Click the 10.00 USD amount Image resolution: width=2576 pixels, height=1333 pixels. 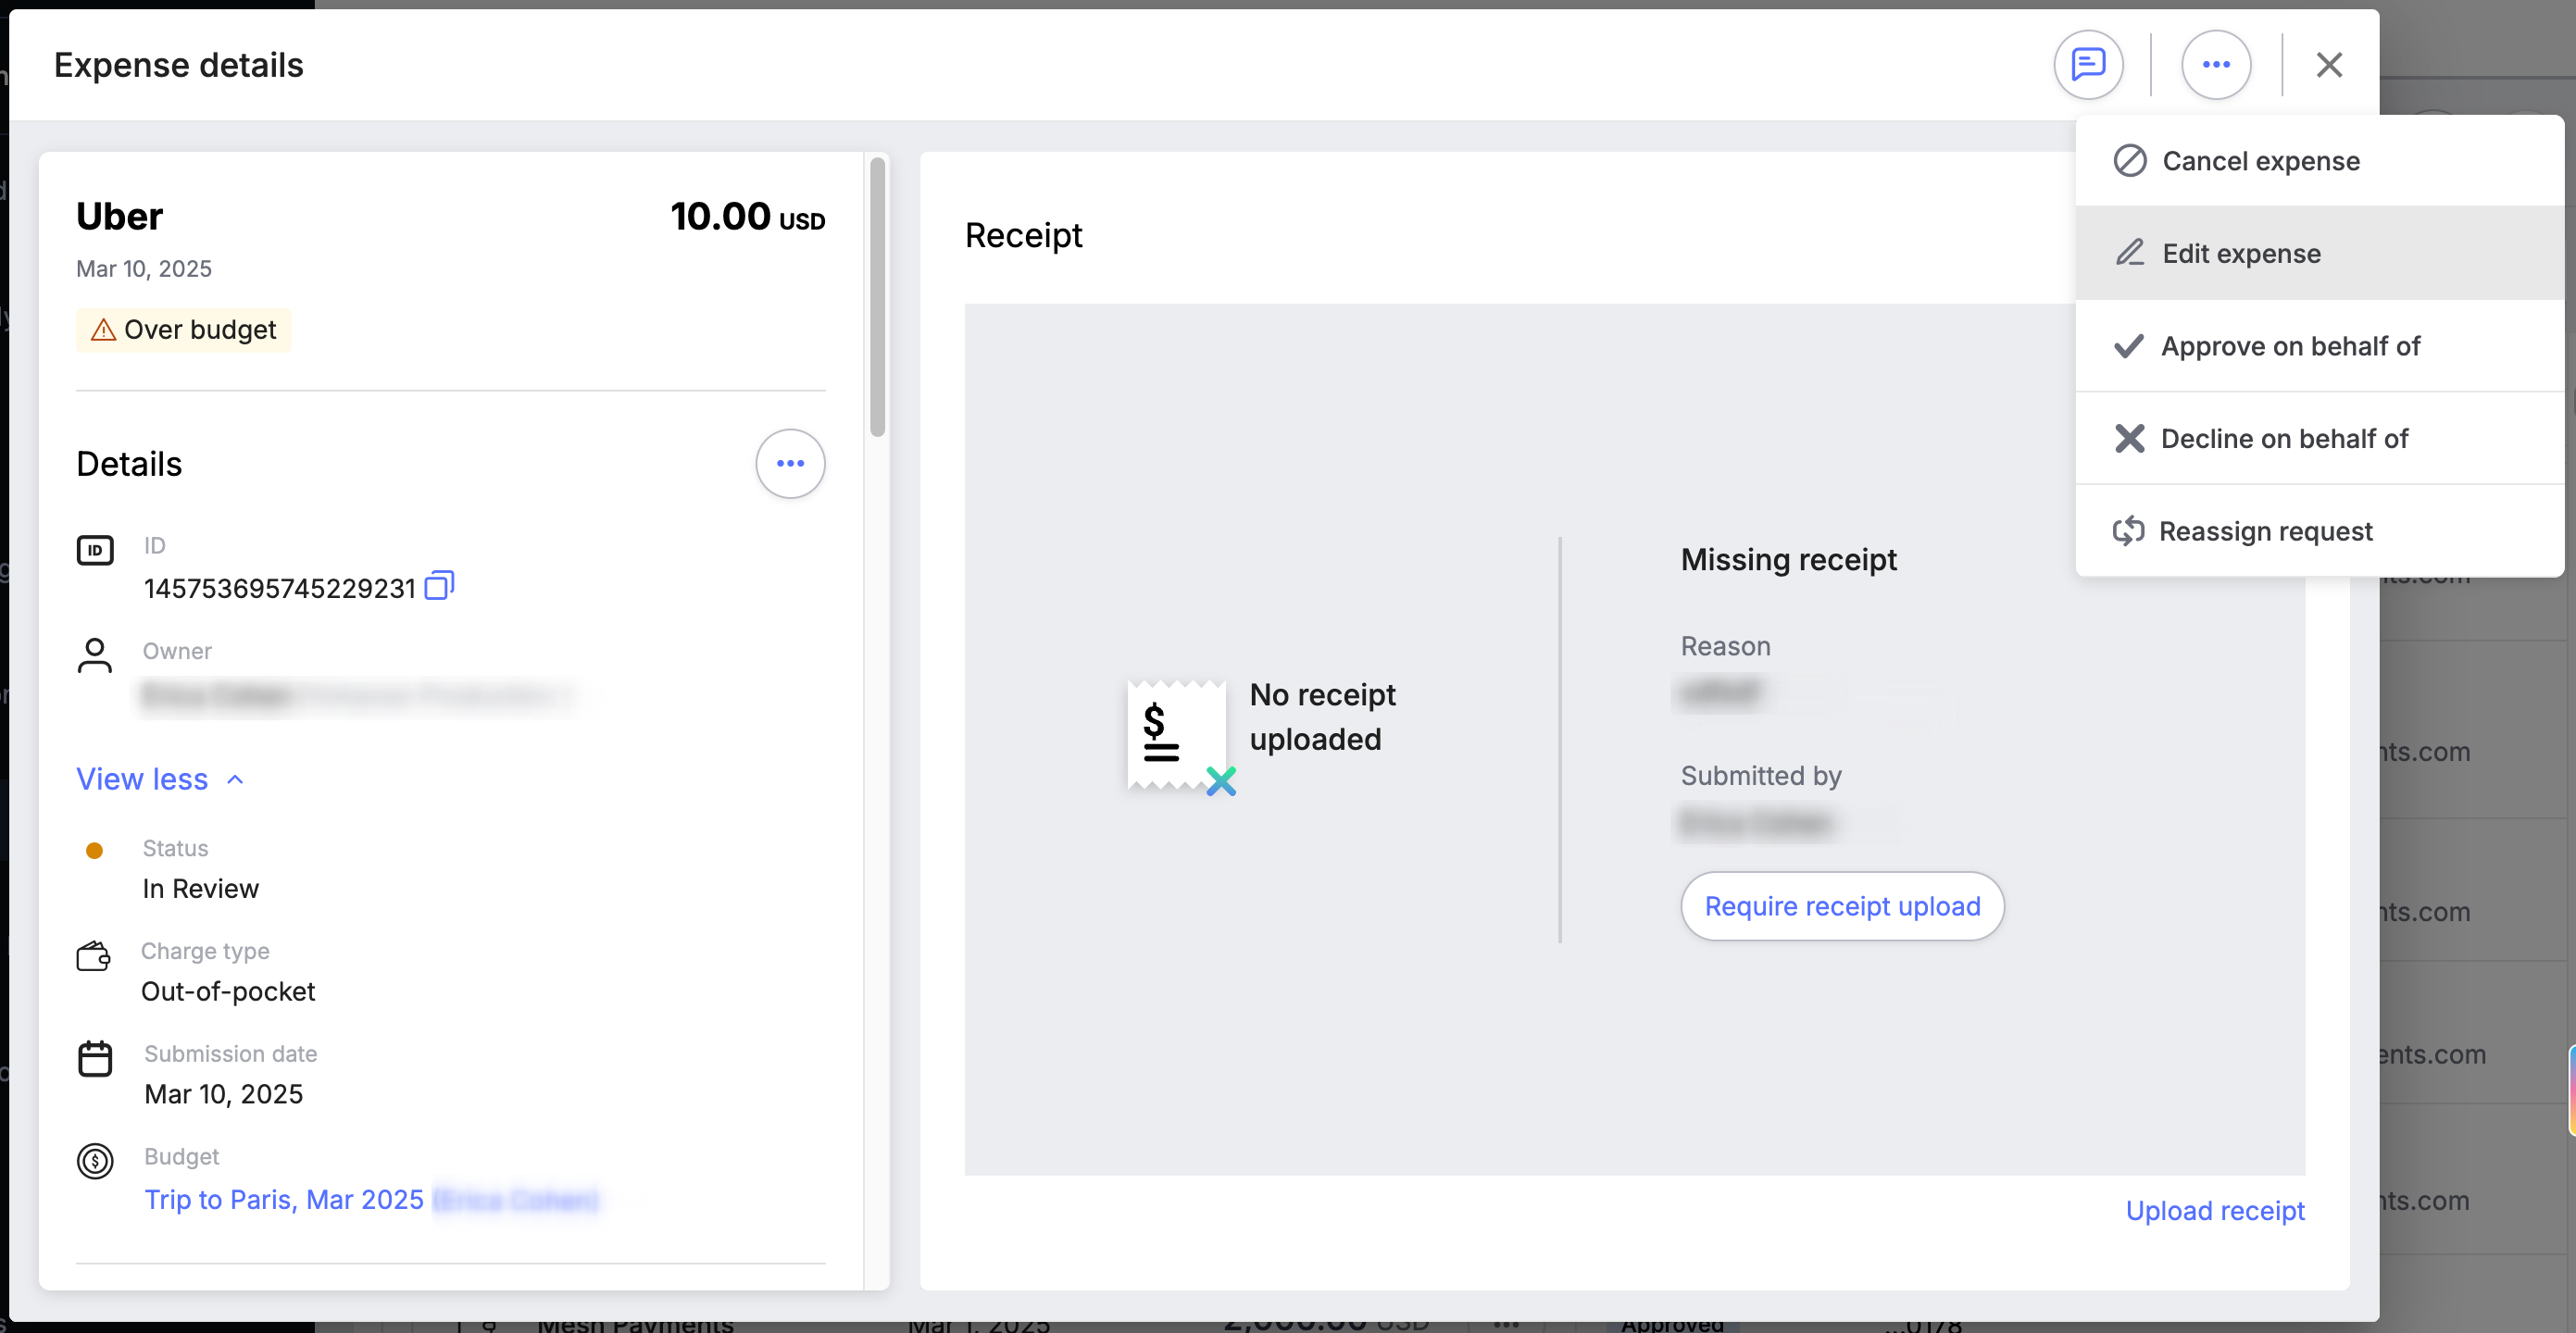747,217
